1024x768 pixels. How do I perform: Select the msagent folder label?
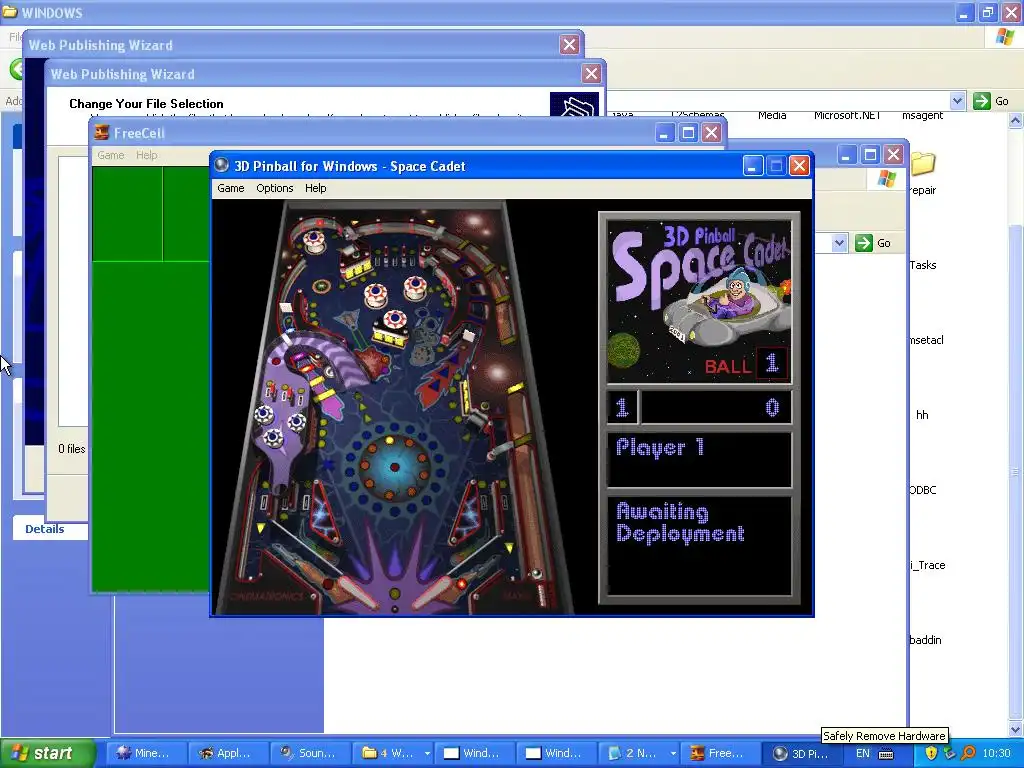(922, 116)
